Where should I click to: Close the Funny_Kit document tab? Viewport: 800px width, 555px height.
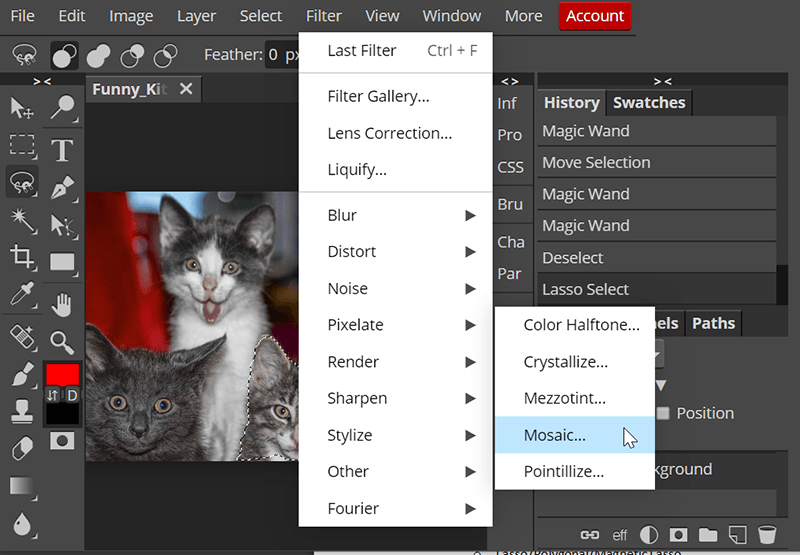coord(185,89)
